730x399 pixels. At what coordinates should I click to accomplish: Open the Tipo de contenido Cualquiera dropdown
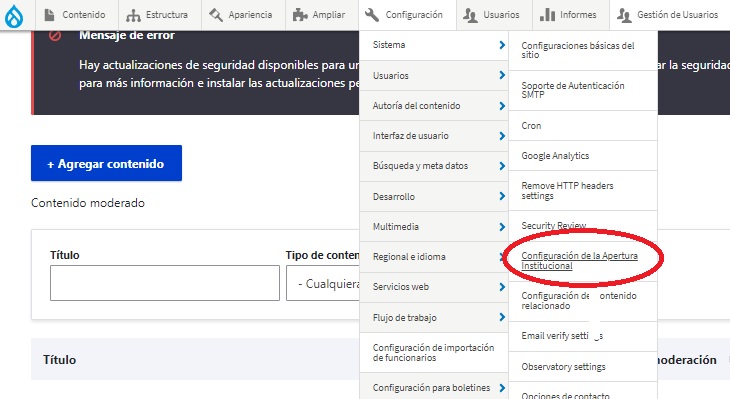[323, 283]
